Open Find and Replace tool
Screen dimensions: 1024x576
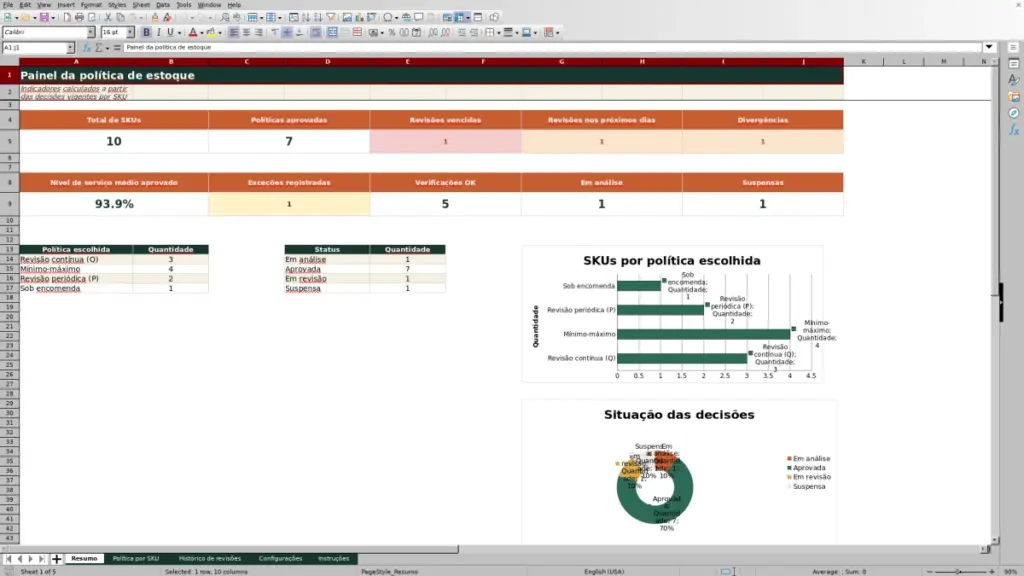(225, 18)
